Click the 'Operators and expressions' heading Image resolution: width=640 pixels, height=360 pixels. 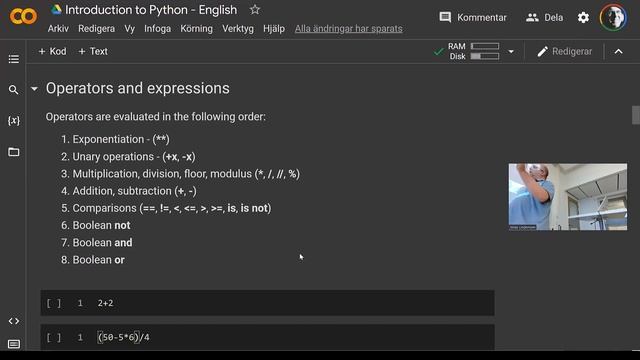click(x=138, y=88)
